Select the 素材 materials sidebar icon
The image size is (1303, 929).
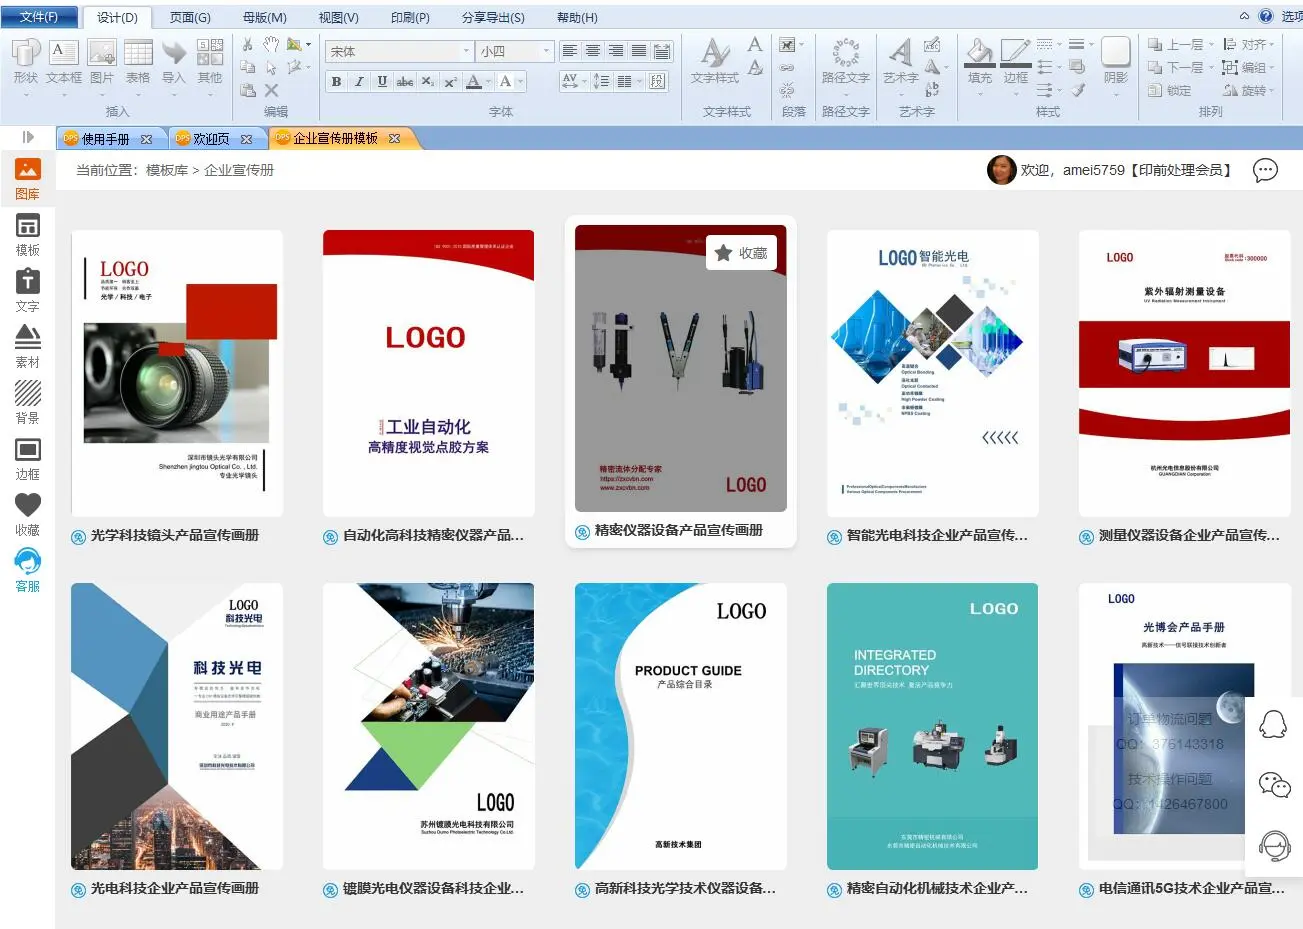[x=28, y=346]
